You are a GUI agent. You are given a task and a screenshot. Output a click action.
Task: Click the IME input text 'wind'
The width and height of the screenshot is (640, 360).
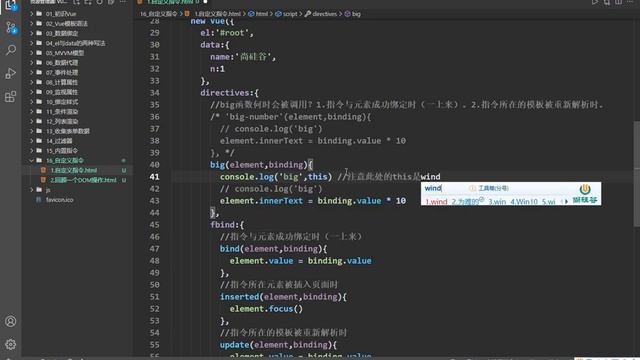pos(433,188)
